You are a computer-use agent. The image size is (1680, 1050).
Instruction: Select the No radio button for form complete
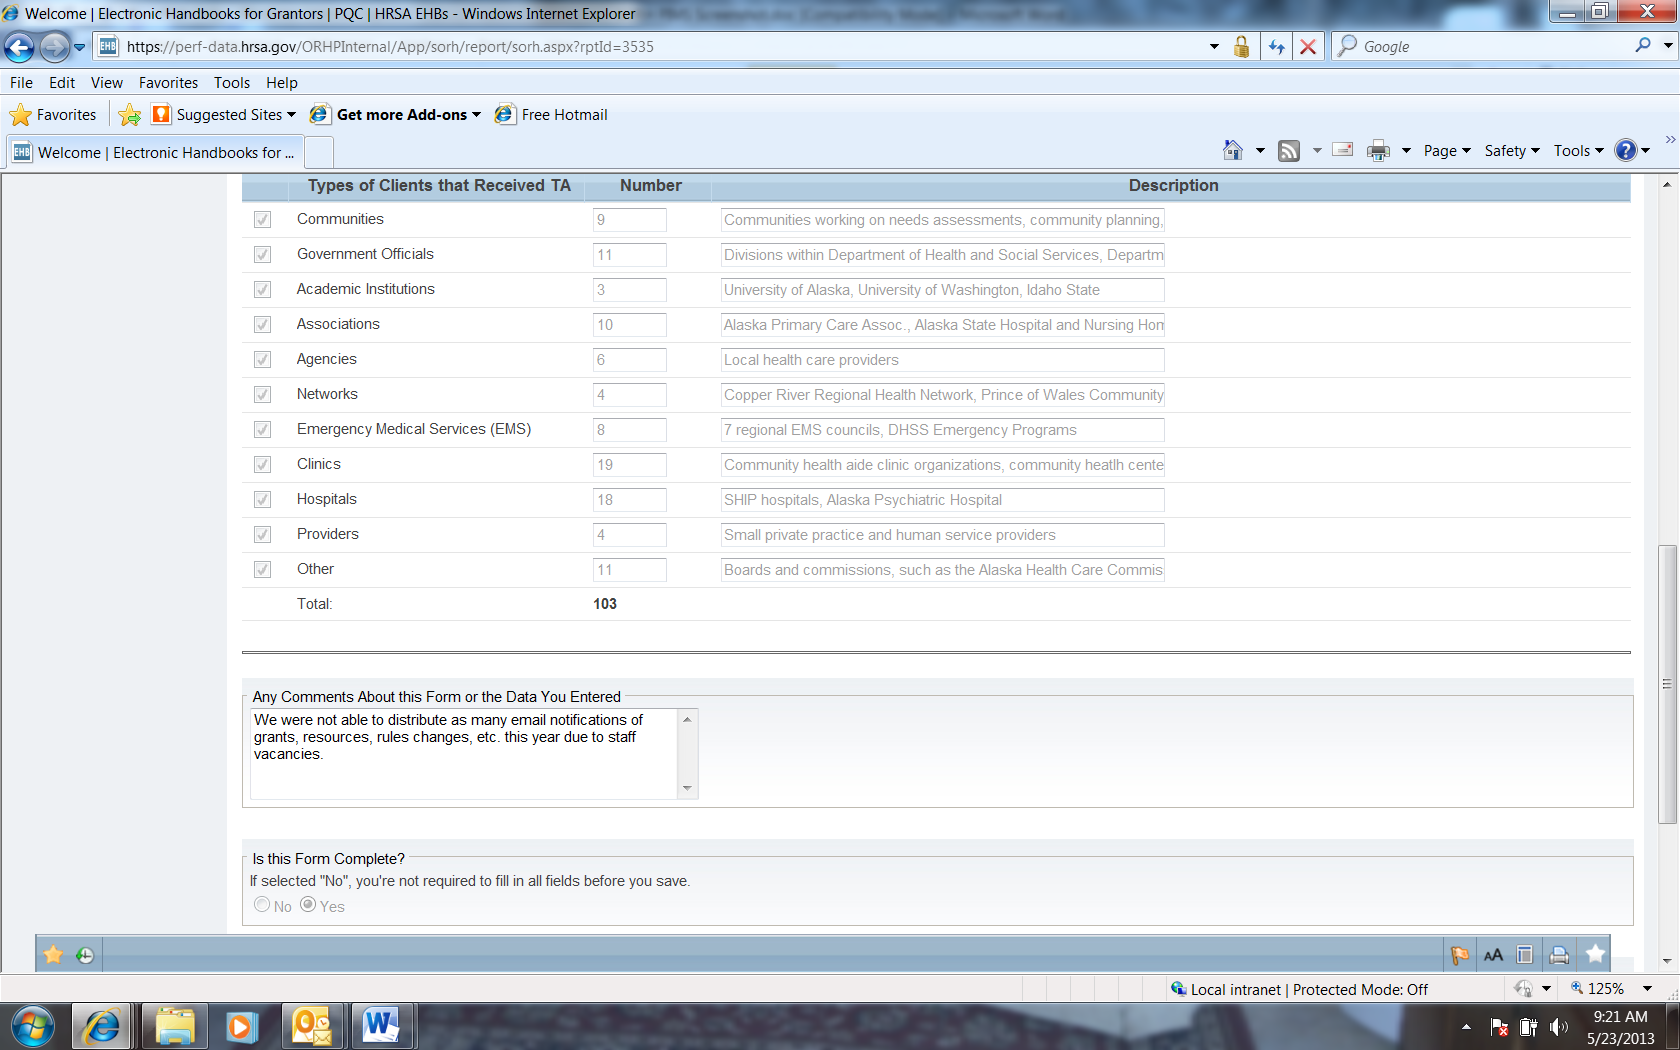click(262, 905)
